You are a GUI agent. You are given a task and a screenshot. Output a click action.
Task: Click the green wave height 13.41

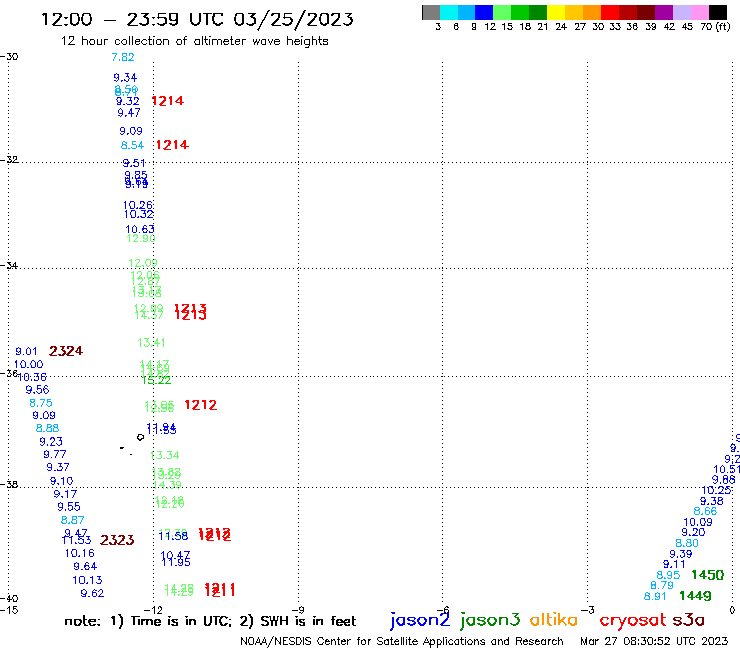point(151,343)
